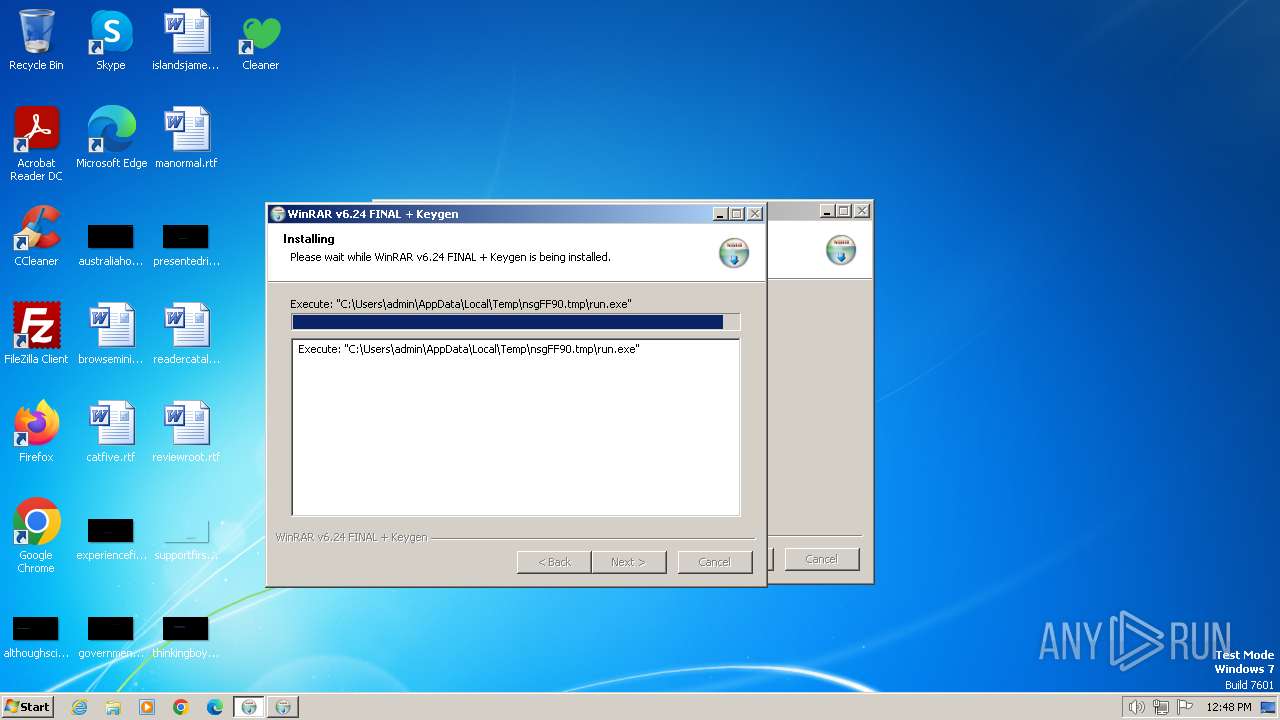Viewport: 1280px width, 720px height.
Task: Switch to second installer taskbar button
Action: pos(283,707)
